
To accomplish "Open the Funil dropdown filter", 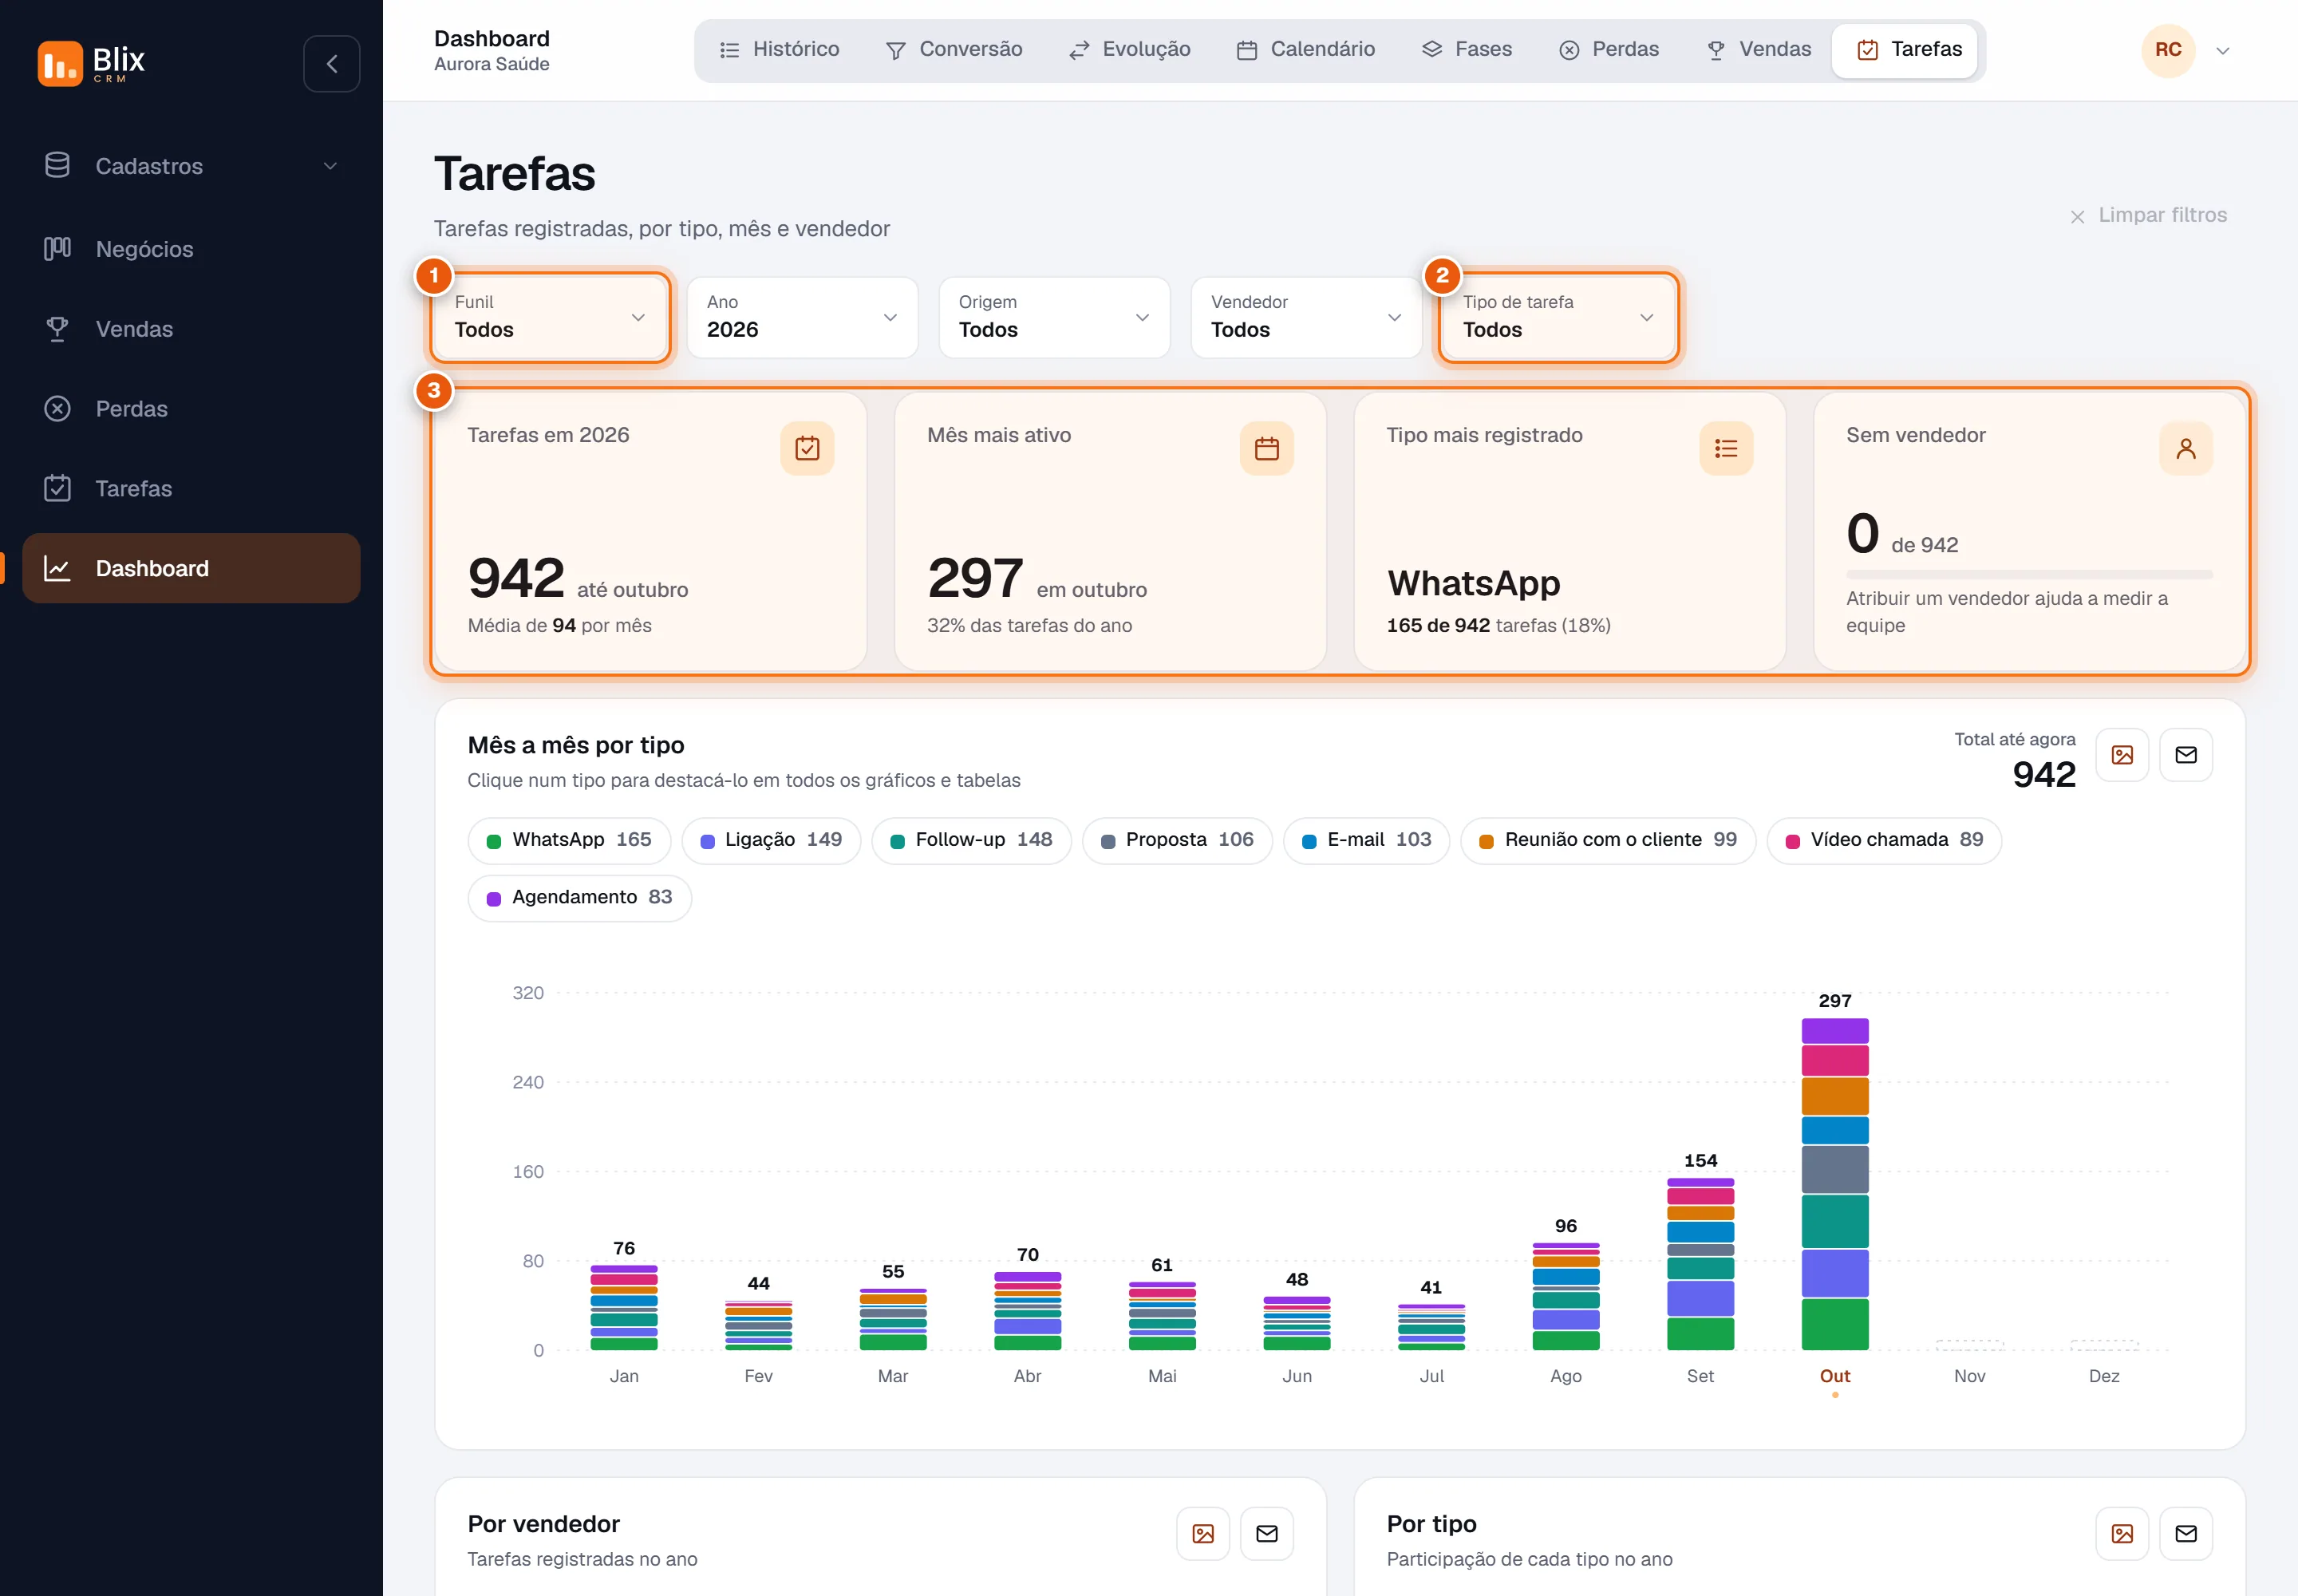I will 550,317.
